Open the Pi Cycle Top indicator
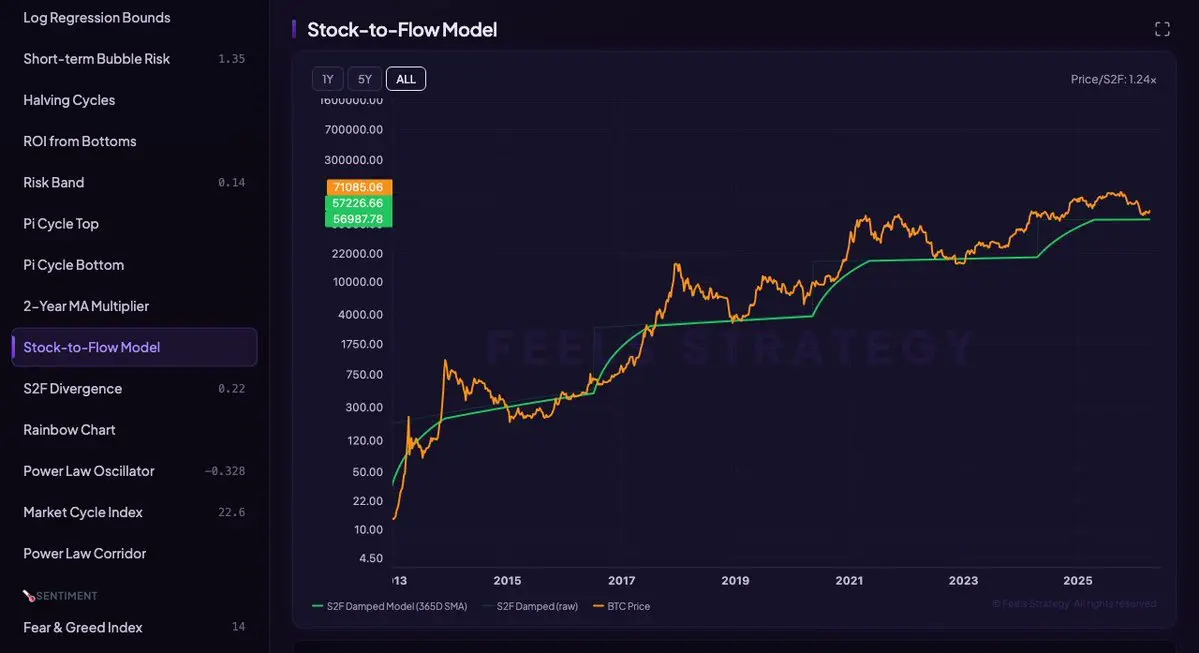Screen dimensions: 1199x653 coord(61,224)
